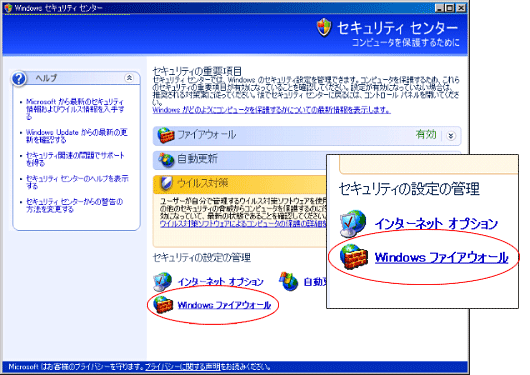530x375 pixels.
Task: Click the firewall icon in ファイアウォール header
Action: coord(166,135)
